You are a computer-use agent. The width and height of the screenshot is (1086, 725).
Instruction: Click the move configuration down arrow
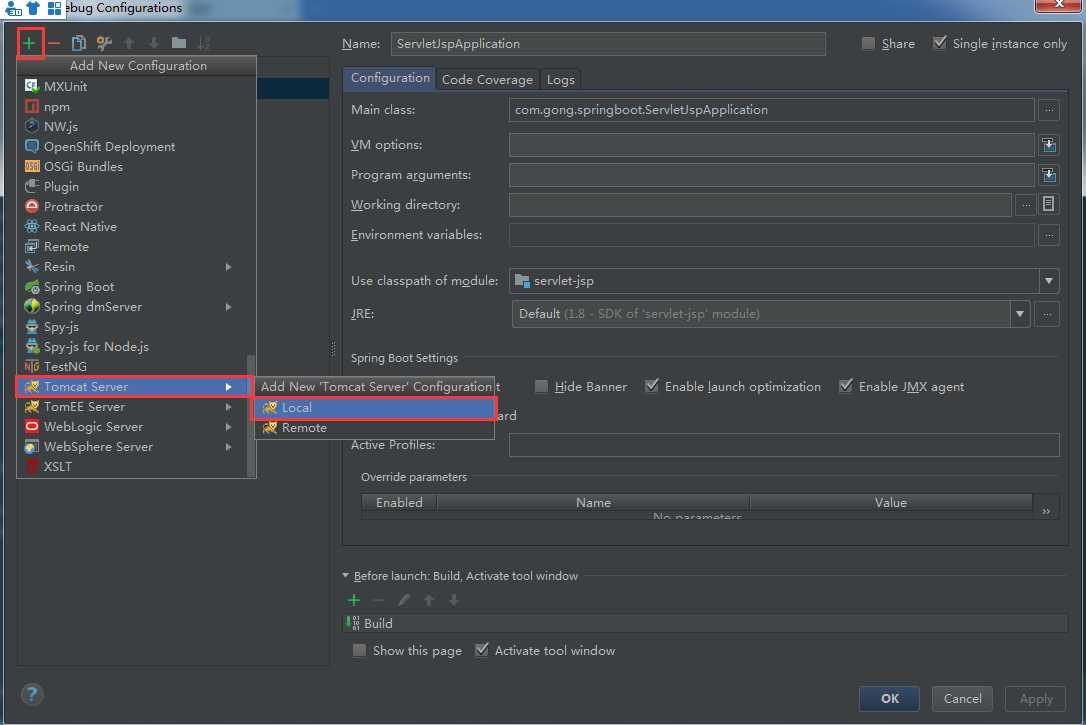click(154, 43)
